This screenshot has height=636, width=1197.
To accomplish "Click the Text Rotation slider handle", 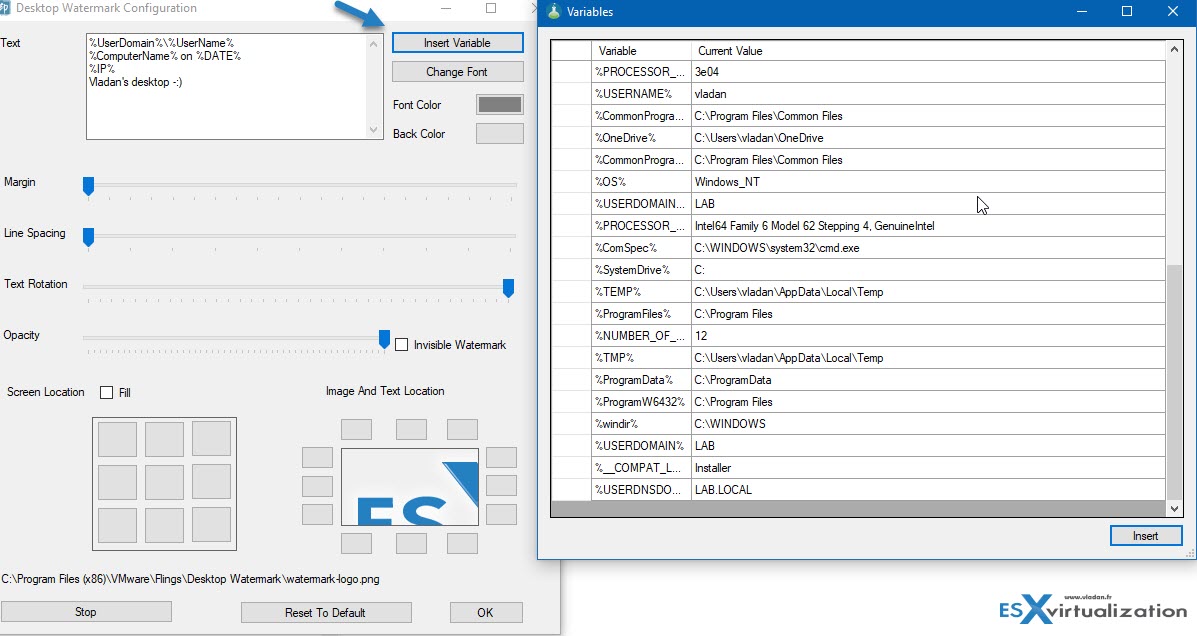I will [x=509, y=289].
